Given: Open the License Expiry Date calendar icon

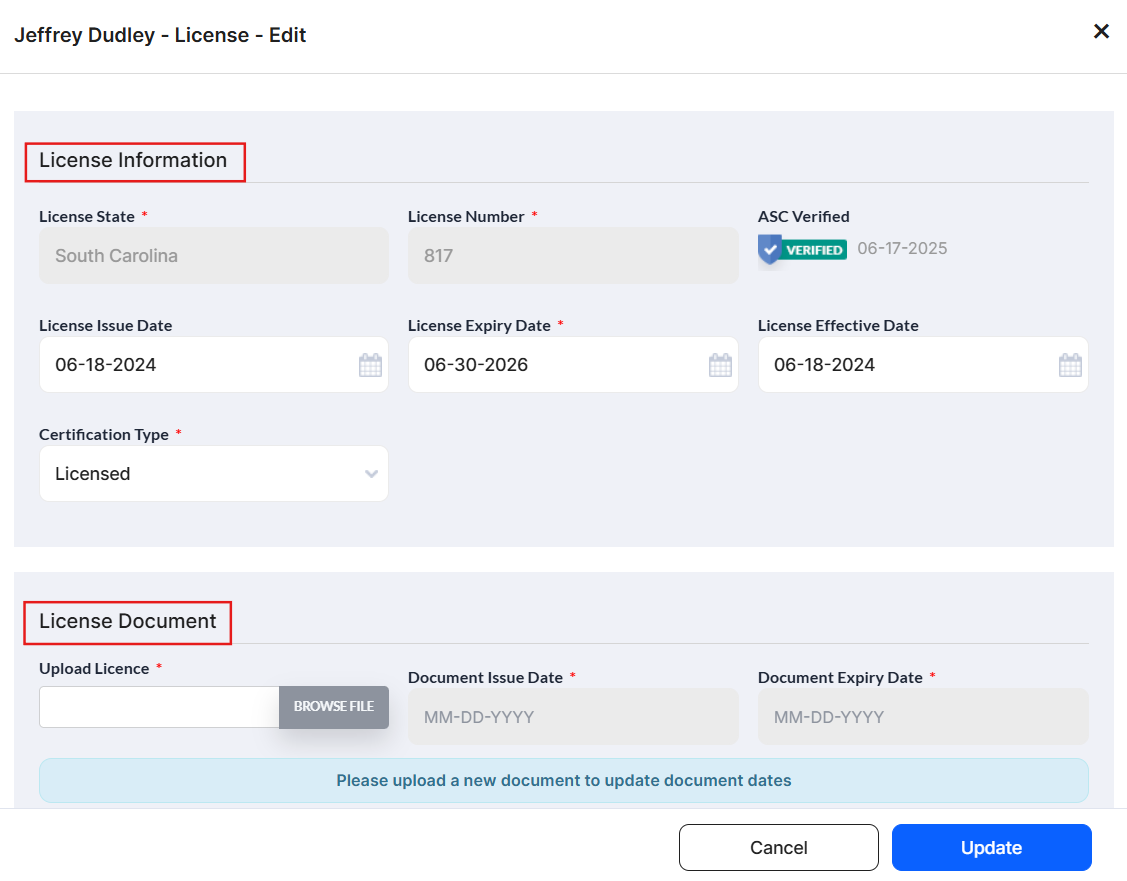Looking at the screenshot, I should point(720,364).
